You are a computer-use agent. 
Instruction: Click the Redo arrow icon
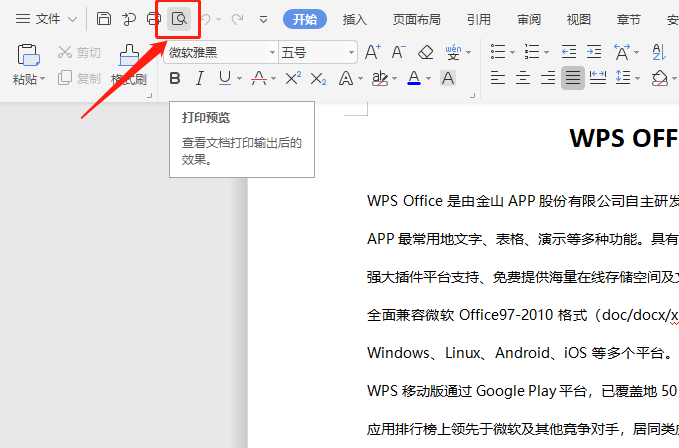237,19
